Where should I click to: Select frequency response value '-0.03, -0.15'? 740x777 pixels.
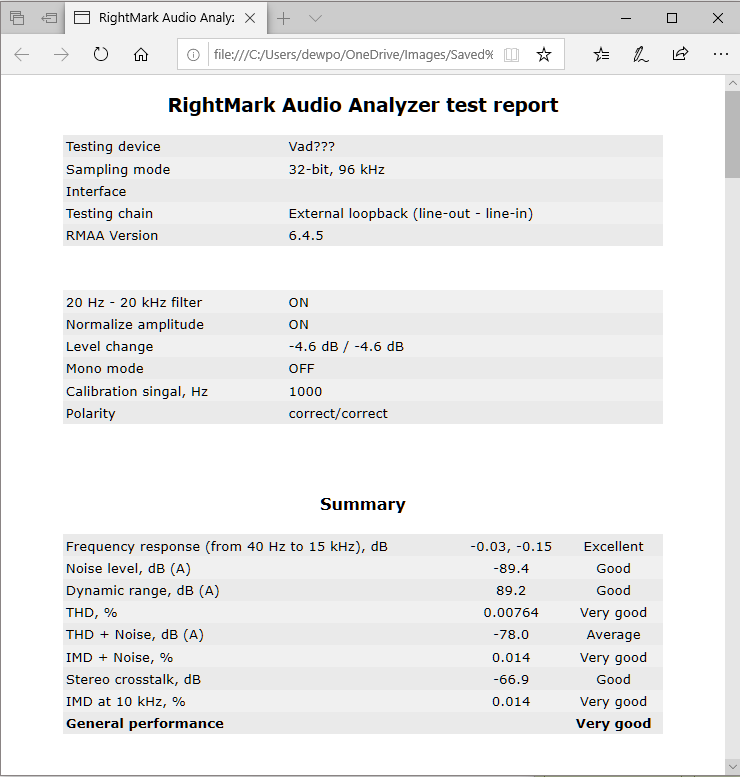(x=511, y=547)
